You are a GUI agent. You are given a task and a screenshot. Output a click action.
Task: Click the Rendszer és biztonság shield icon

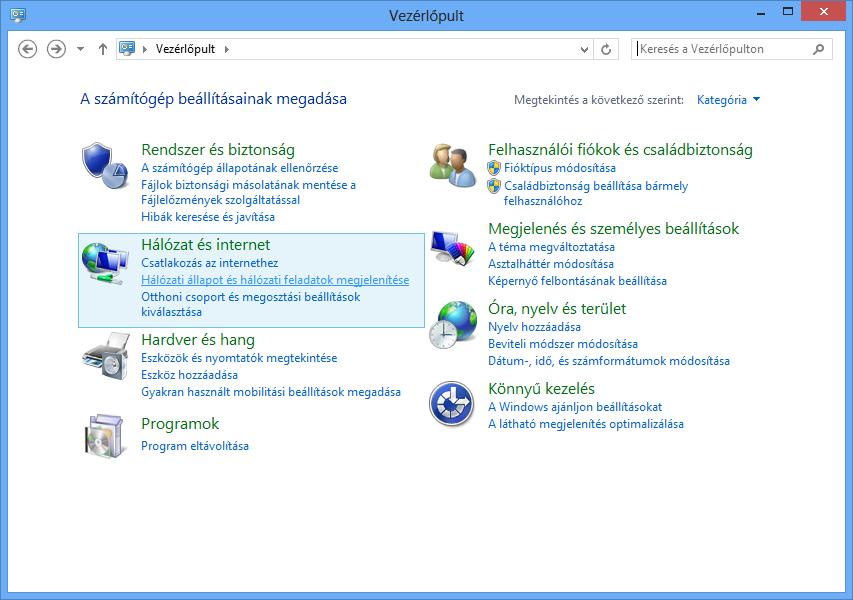coord(105,165)
